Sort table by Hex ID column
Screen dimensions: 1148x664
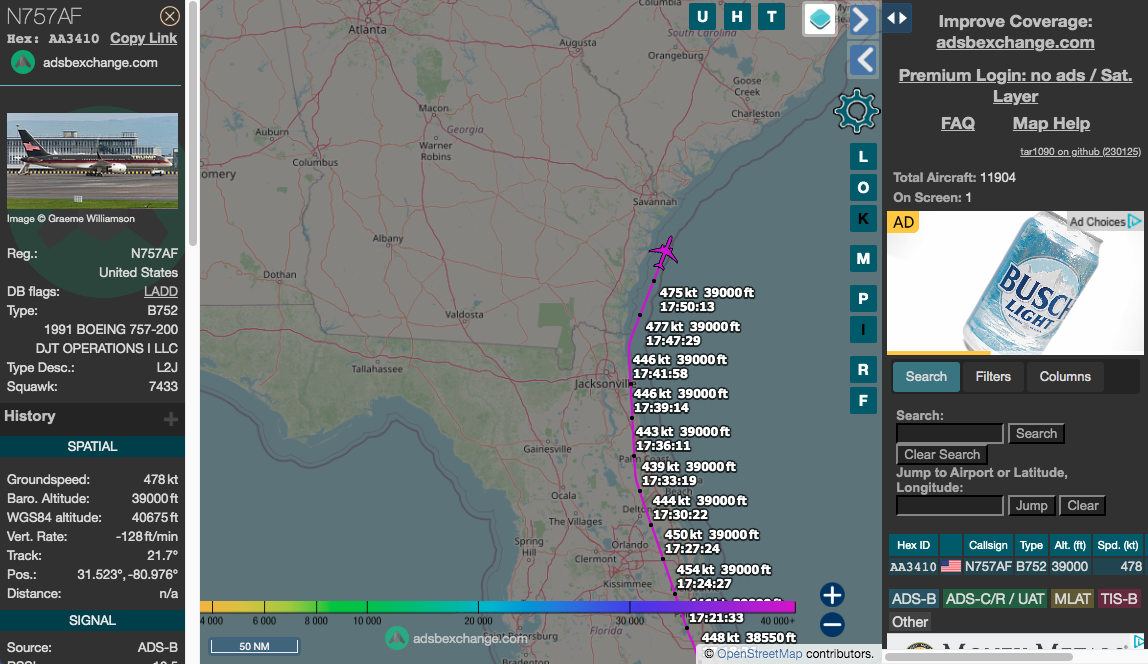913,545
